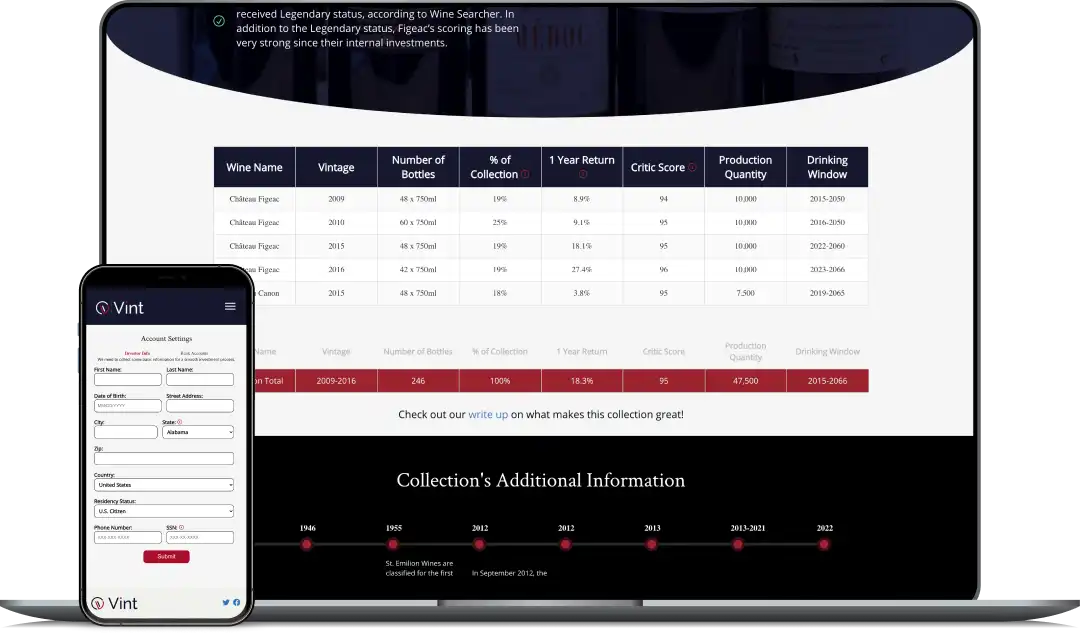
Task: Click the Phone Number field
Action: tap(127, 537)
